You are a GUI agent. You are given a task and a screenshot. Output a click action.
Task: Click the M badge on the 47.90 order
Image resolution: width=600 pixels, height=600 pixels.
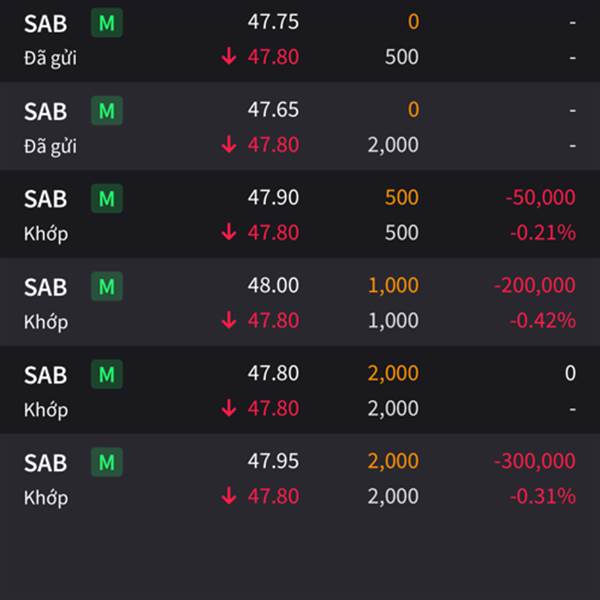pos(107,198)
